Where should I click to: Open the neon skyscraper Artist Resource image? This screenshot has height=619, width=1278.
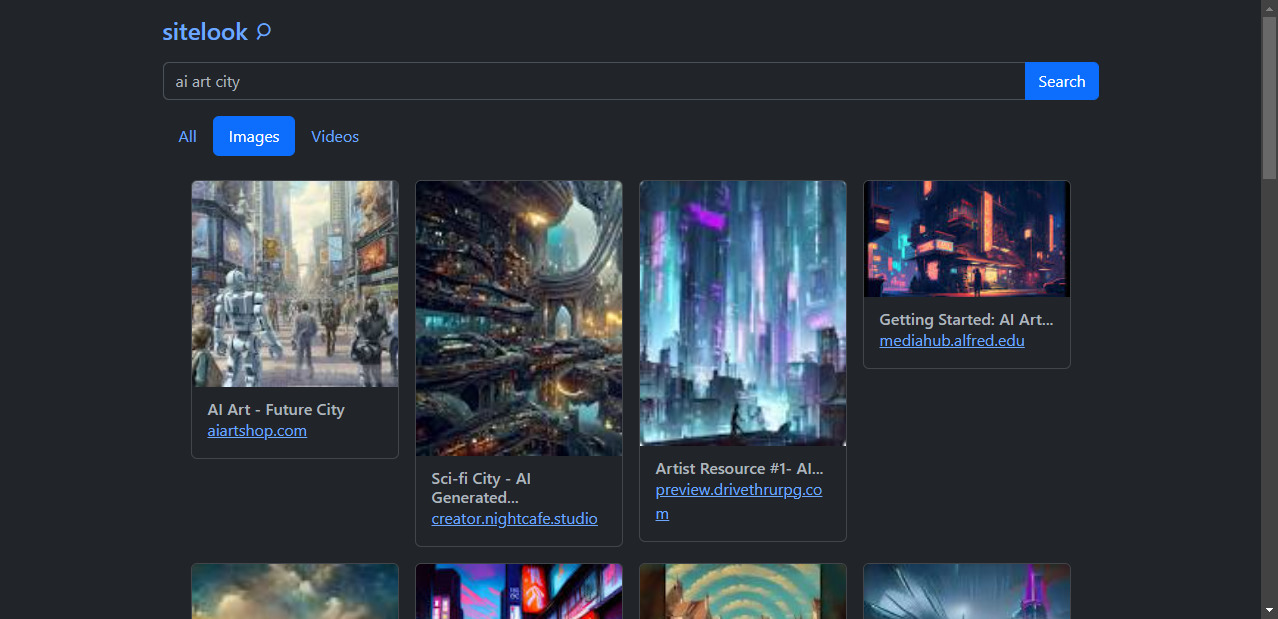click(x=743, y=313)
